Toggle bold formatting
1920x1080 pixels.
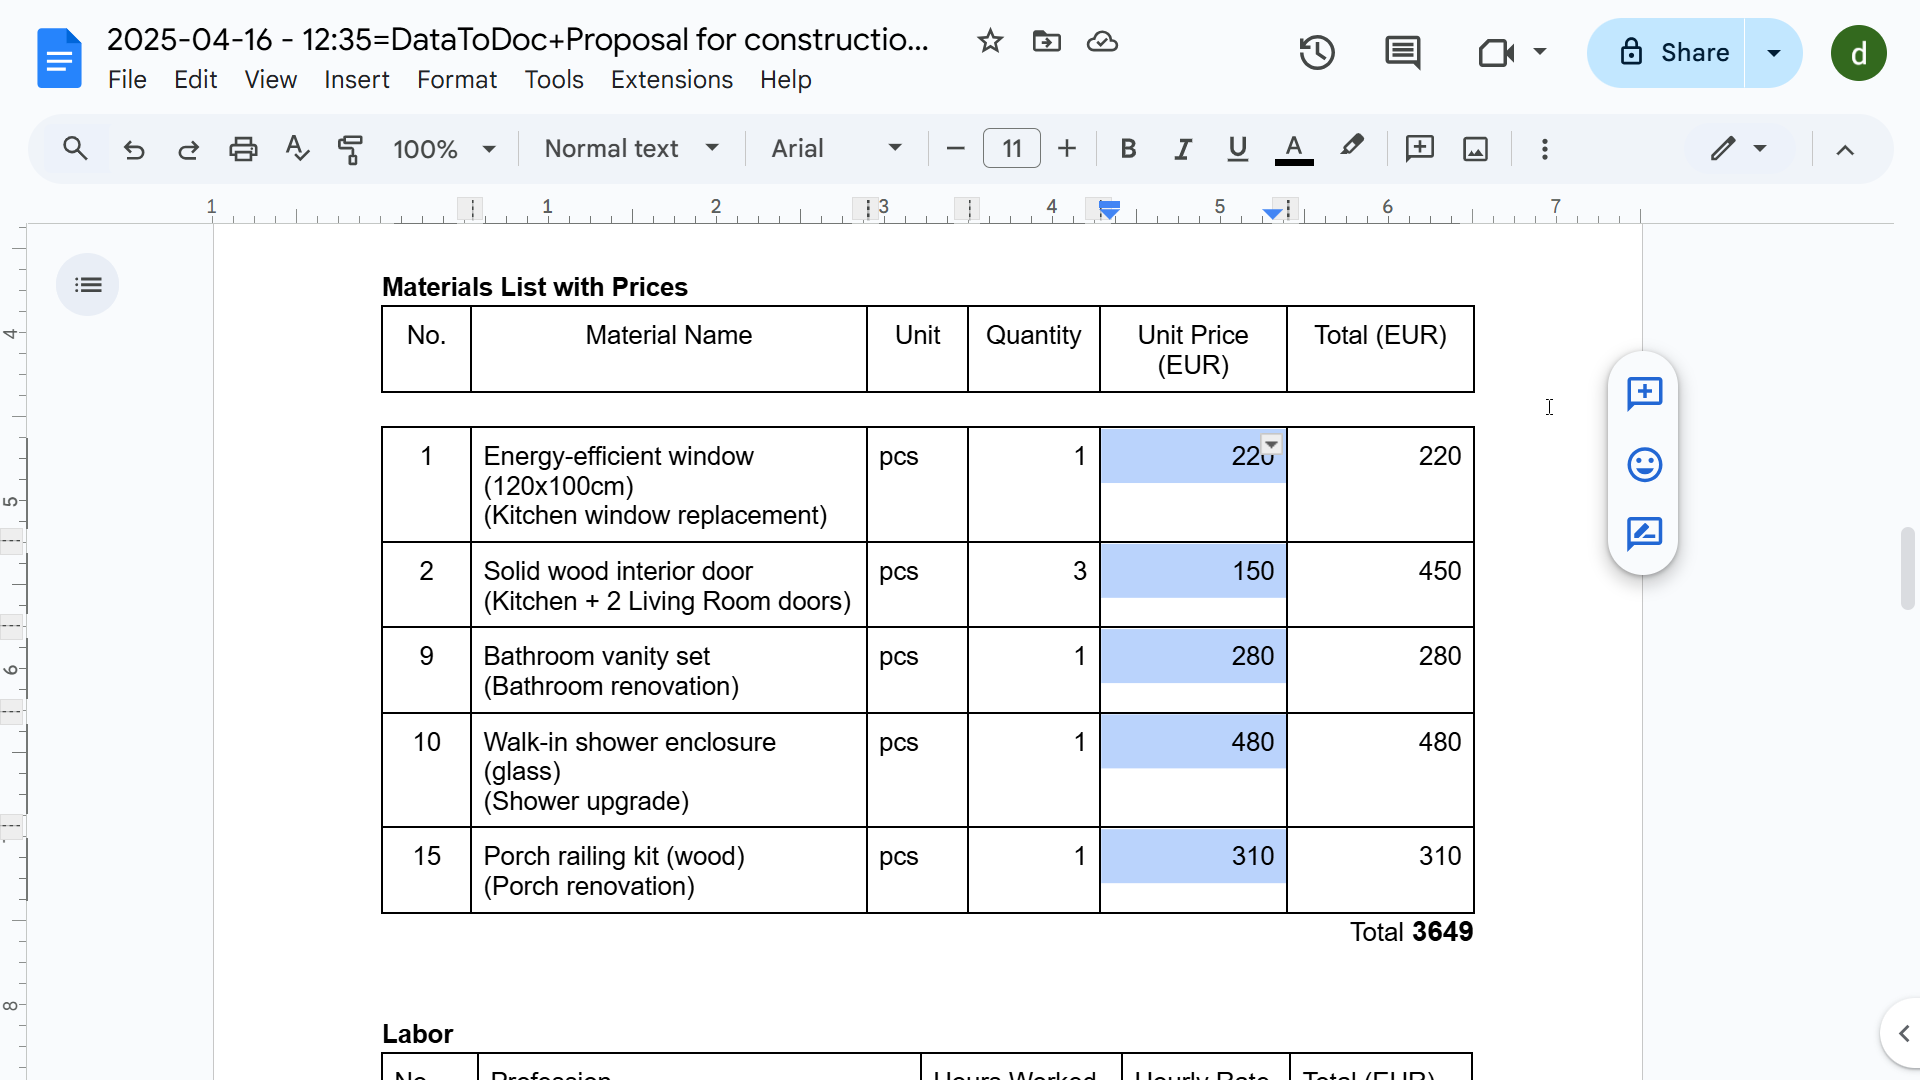click(x=1128, y=149)
